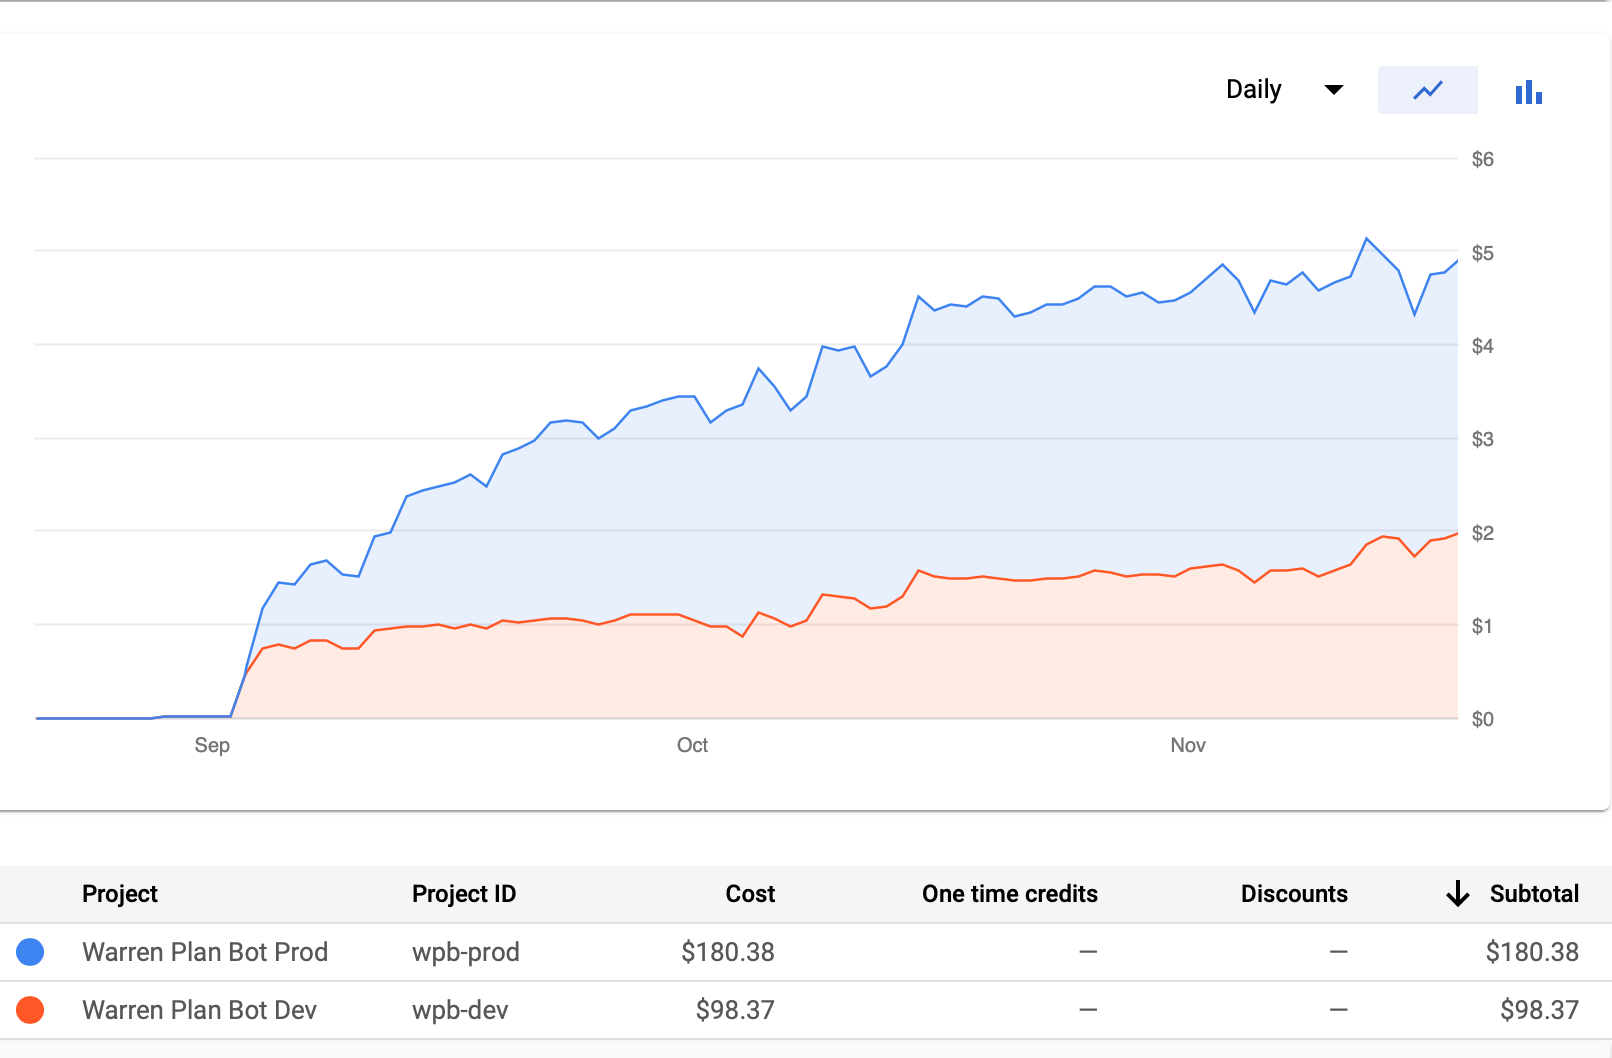Click the $180.38 cost value
This screenshot has width=1612, height=1058.
pyautogui.click(x=728, y=952)
